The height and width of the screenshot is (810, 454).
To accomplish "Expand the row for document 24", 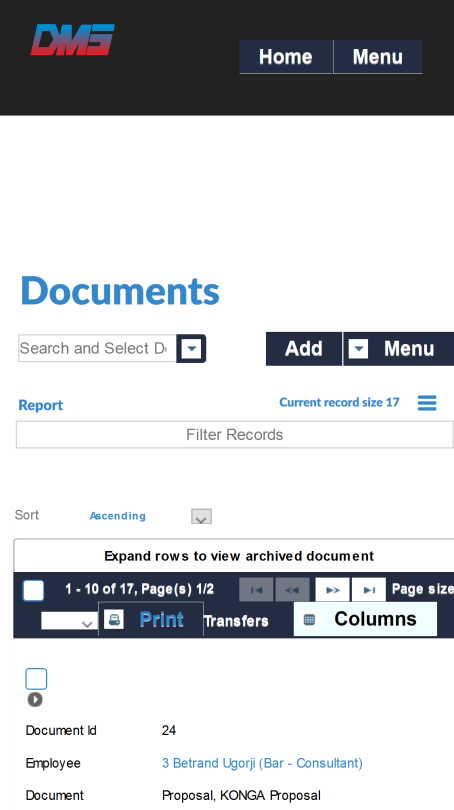I will coord(35,699).
